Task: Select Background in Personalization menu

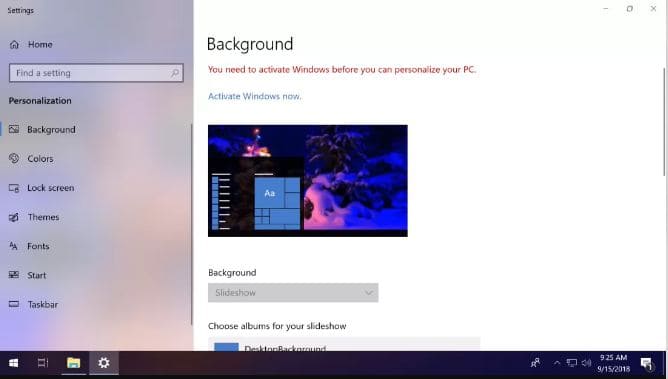Action: (x=51, y=129)
